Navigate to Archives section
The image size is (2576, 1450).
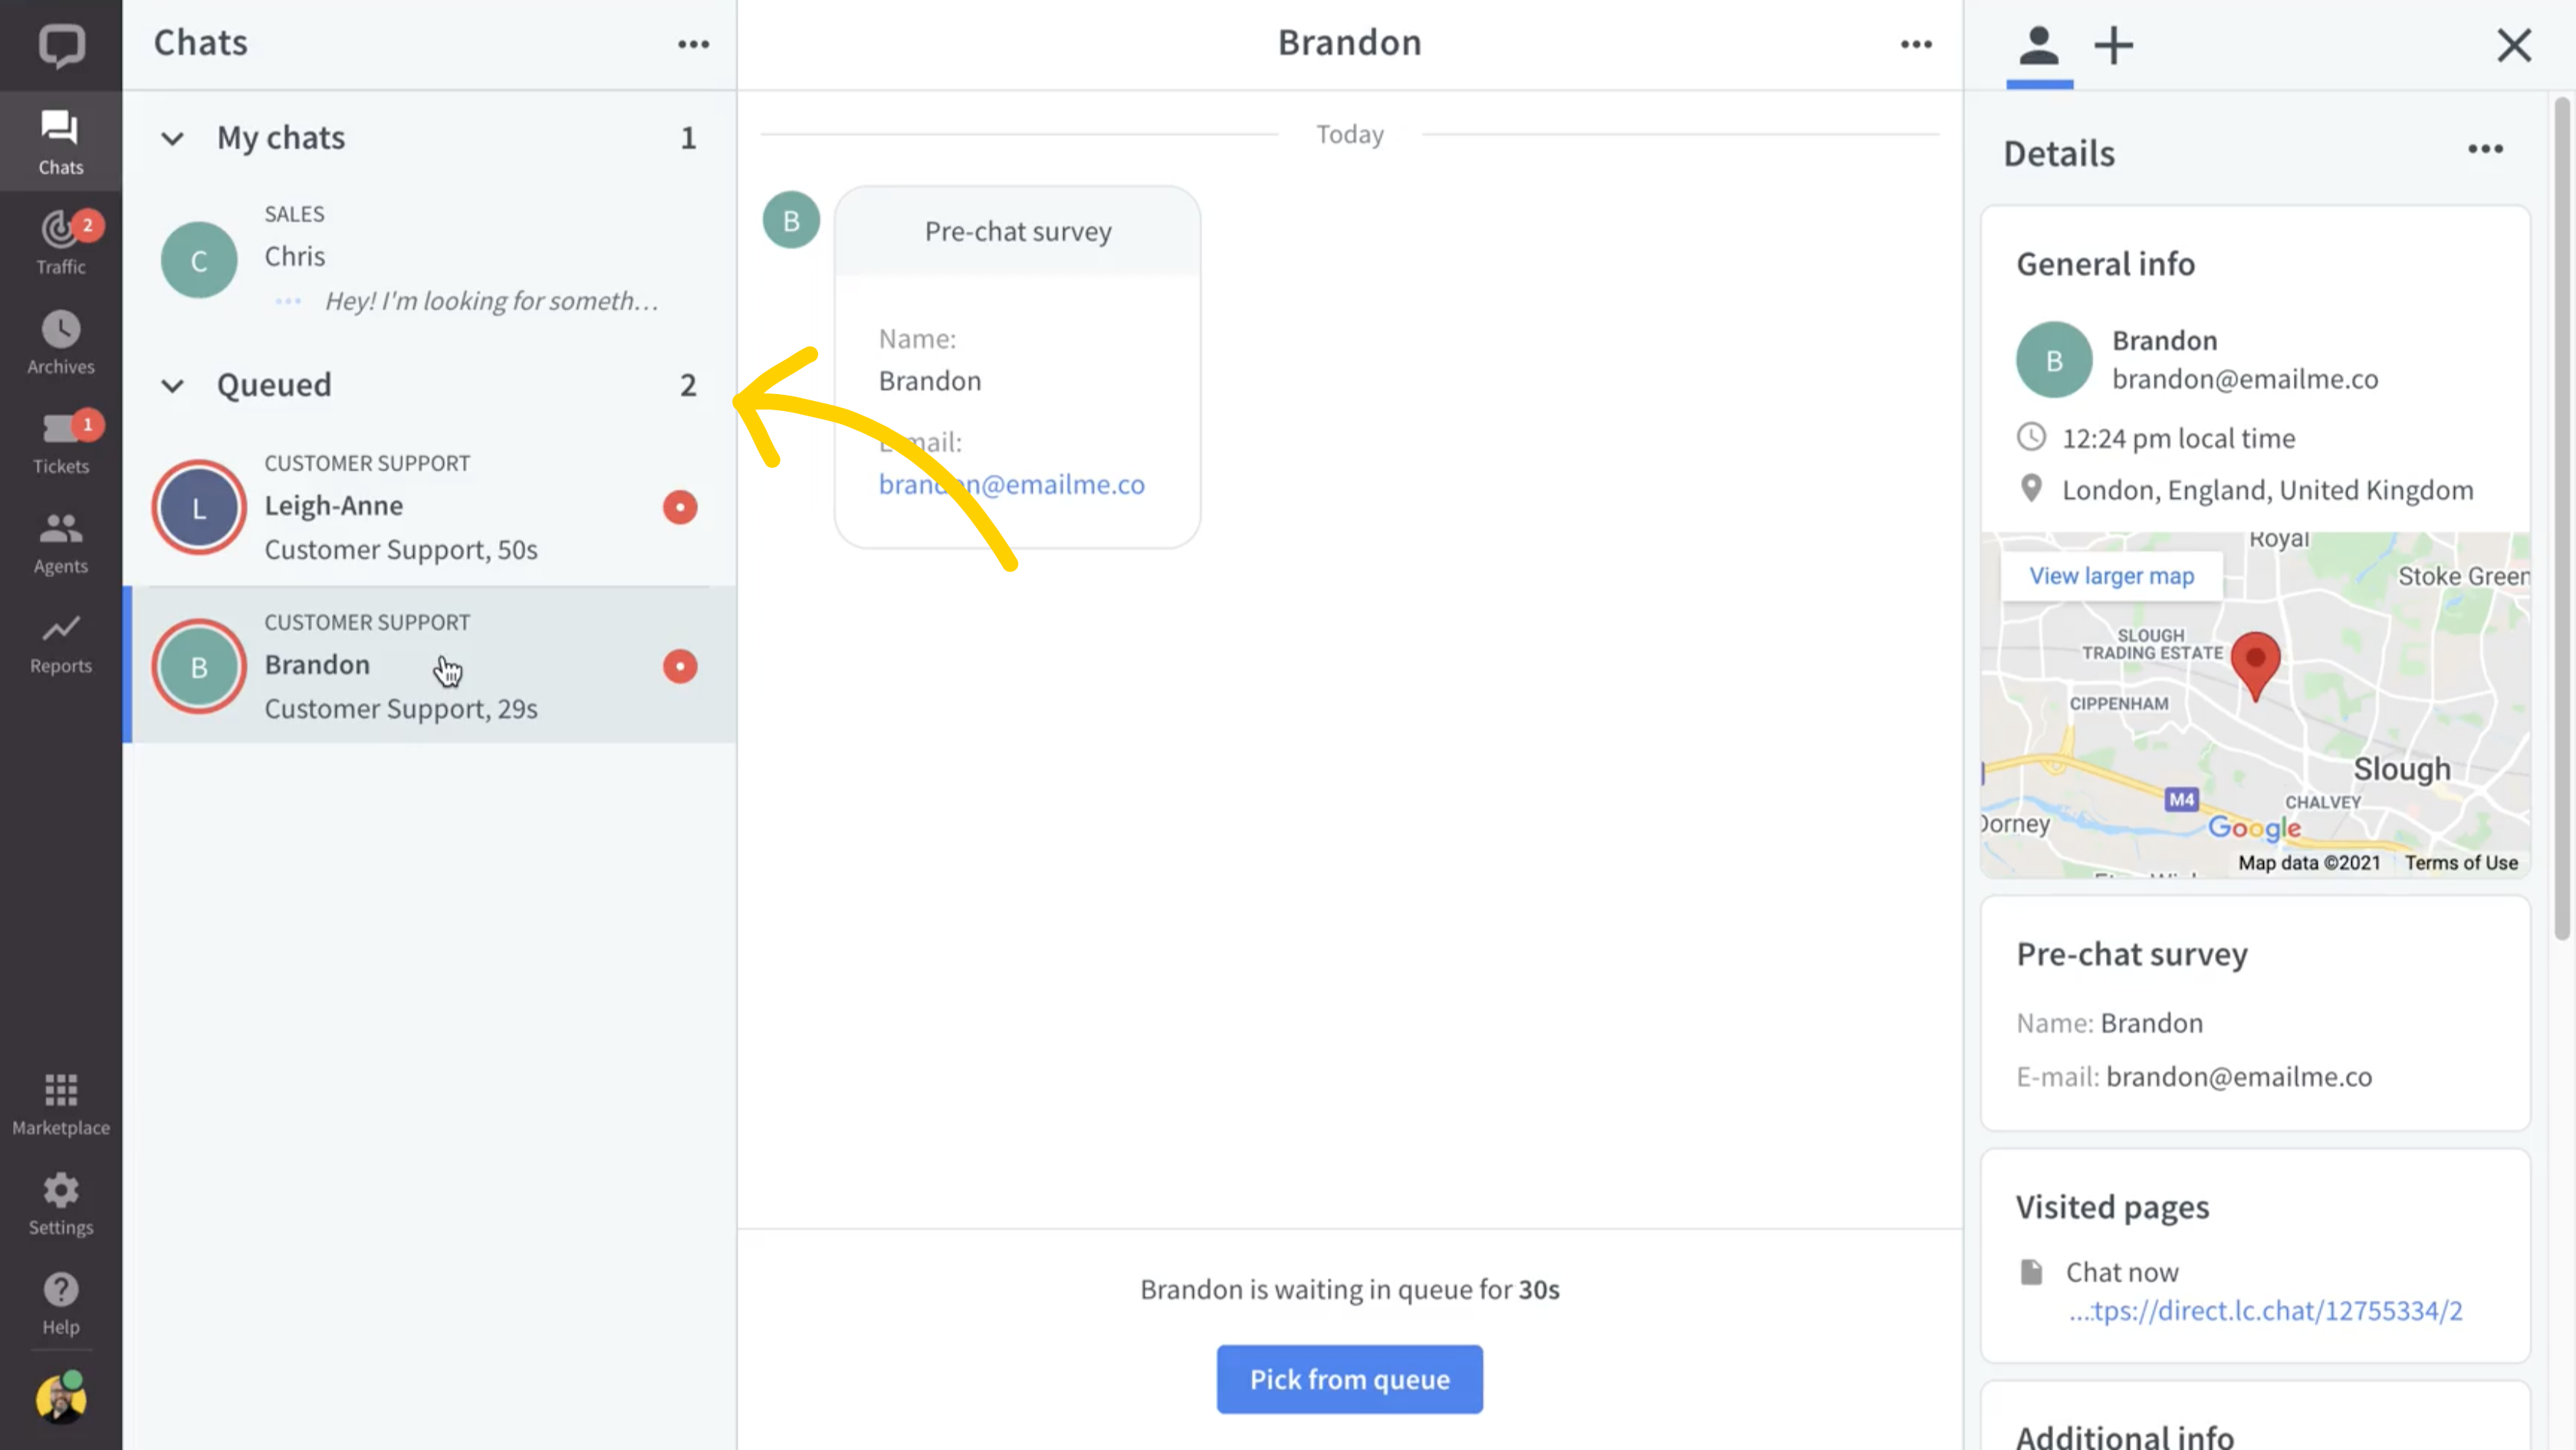pyautogui.click(x=60, y=344)
